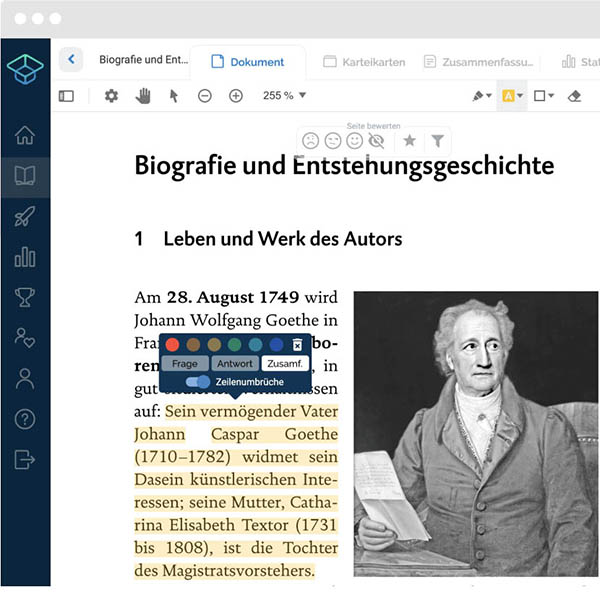
Task: Open the trophy achievements sidebar icon
Action: click(x=25, y=297)
